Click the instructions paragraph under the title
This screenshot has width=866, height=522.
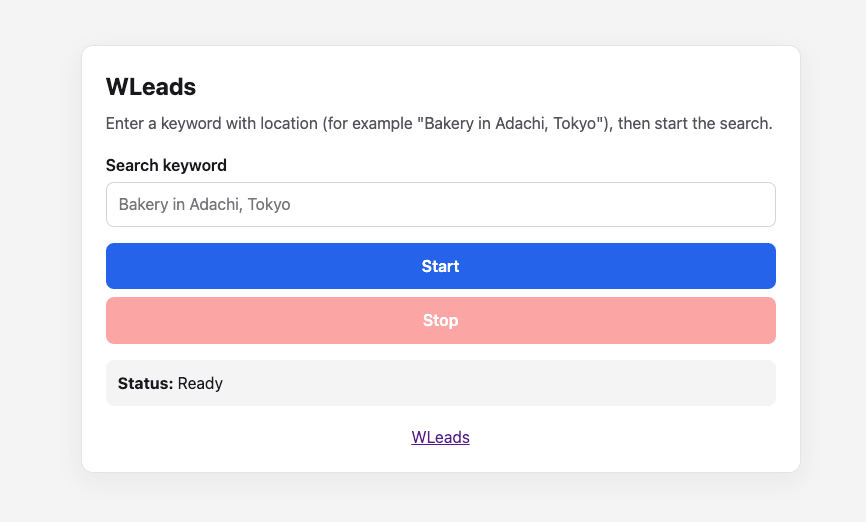[439, 123]
